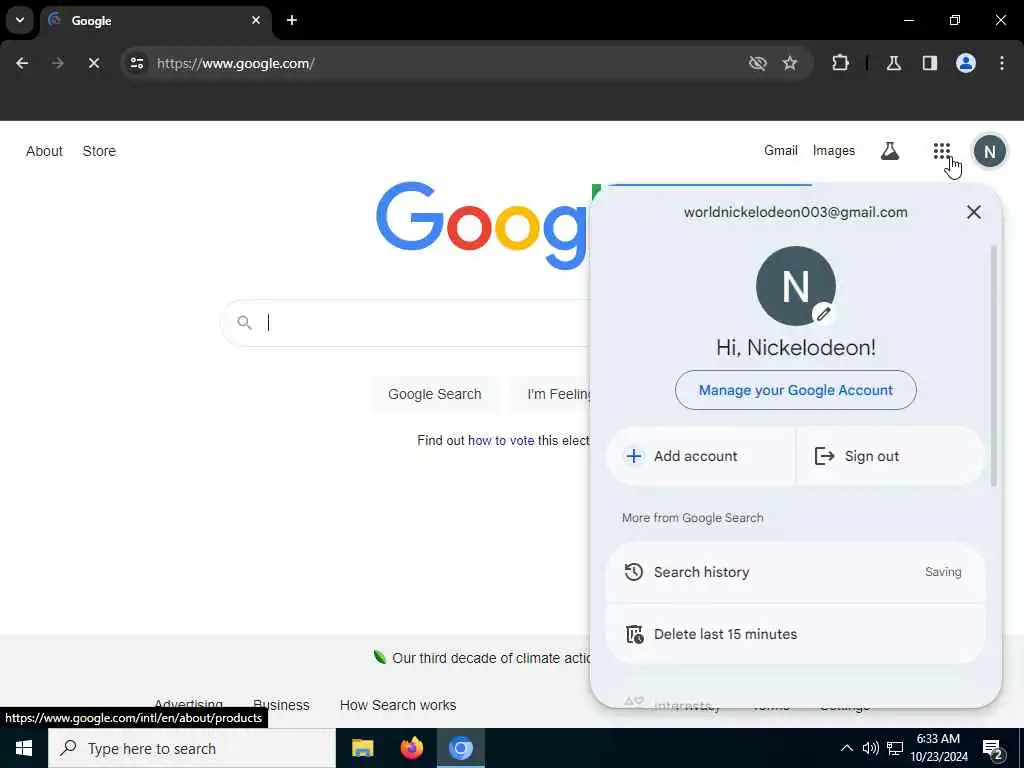Click the taskbar search box

pyautogui.click(x=192, y=748)
